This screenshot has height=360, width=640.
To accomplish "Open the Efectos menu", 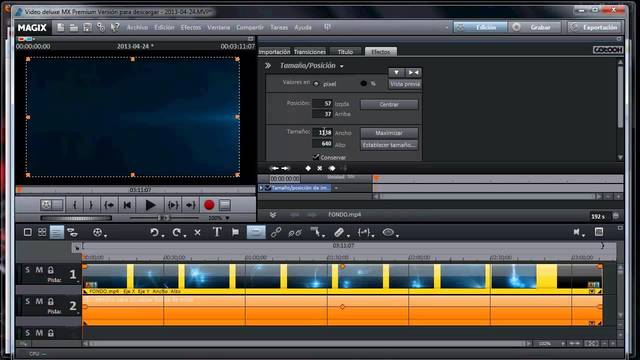I will [191, 27].
